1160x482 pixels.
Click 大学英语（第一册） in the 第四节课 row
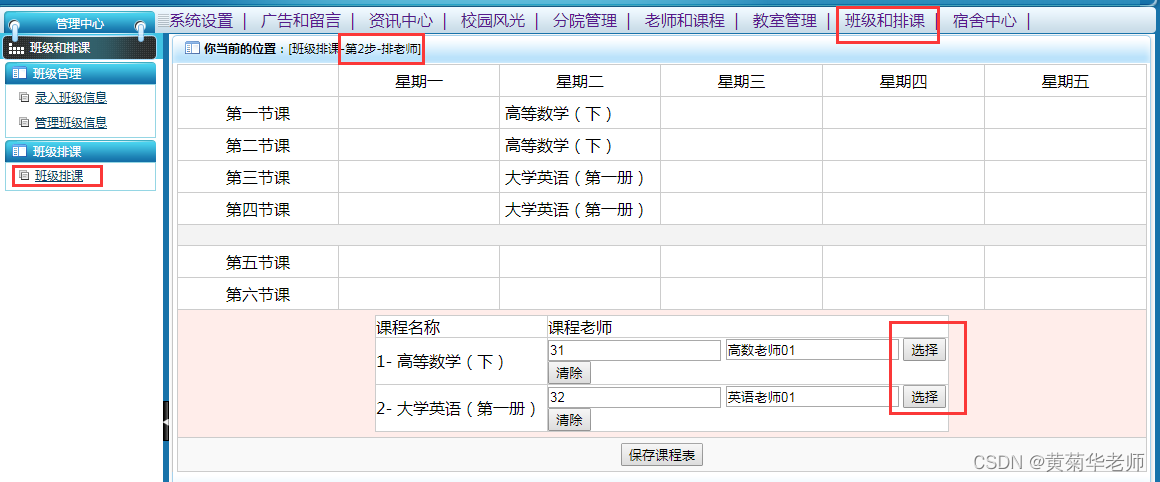tap(575, 210)
